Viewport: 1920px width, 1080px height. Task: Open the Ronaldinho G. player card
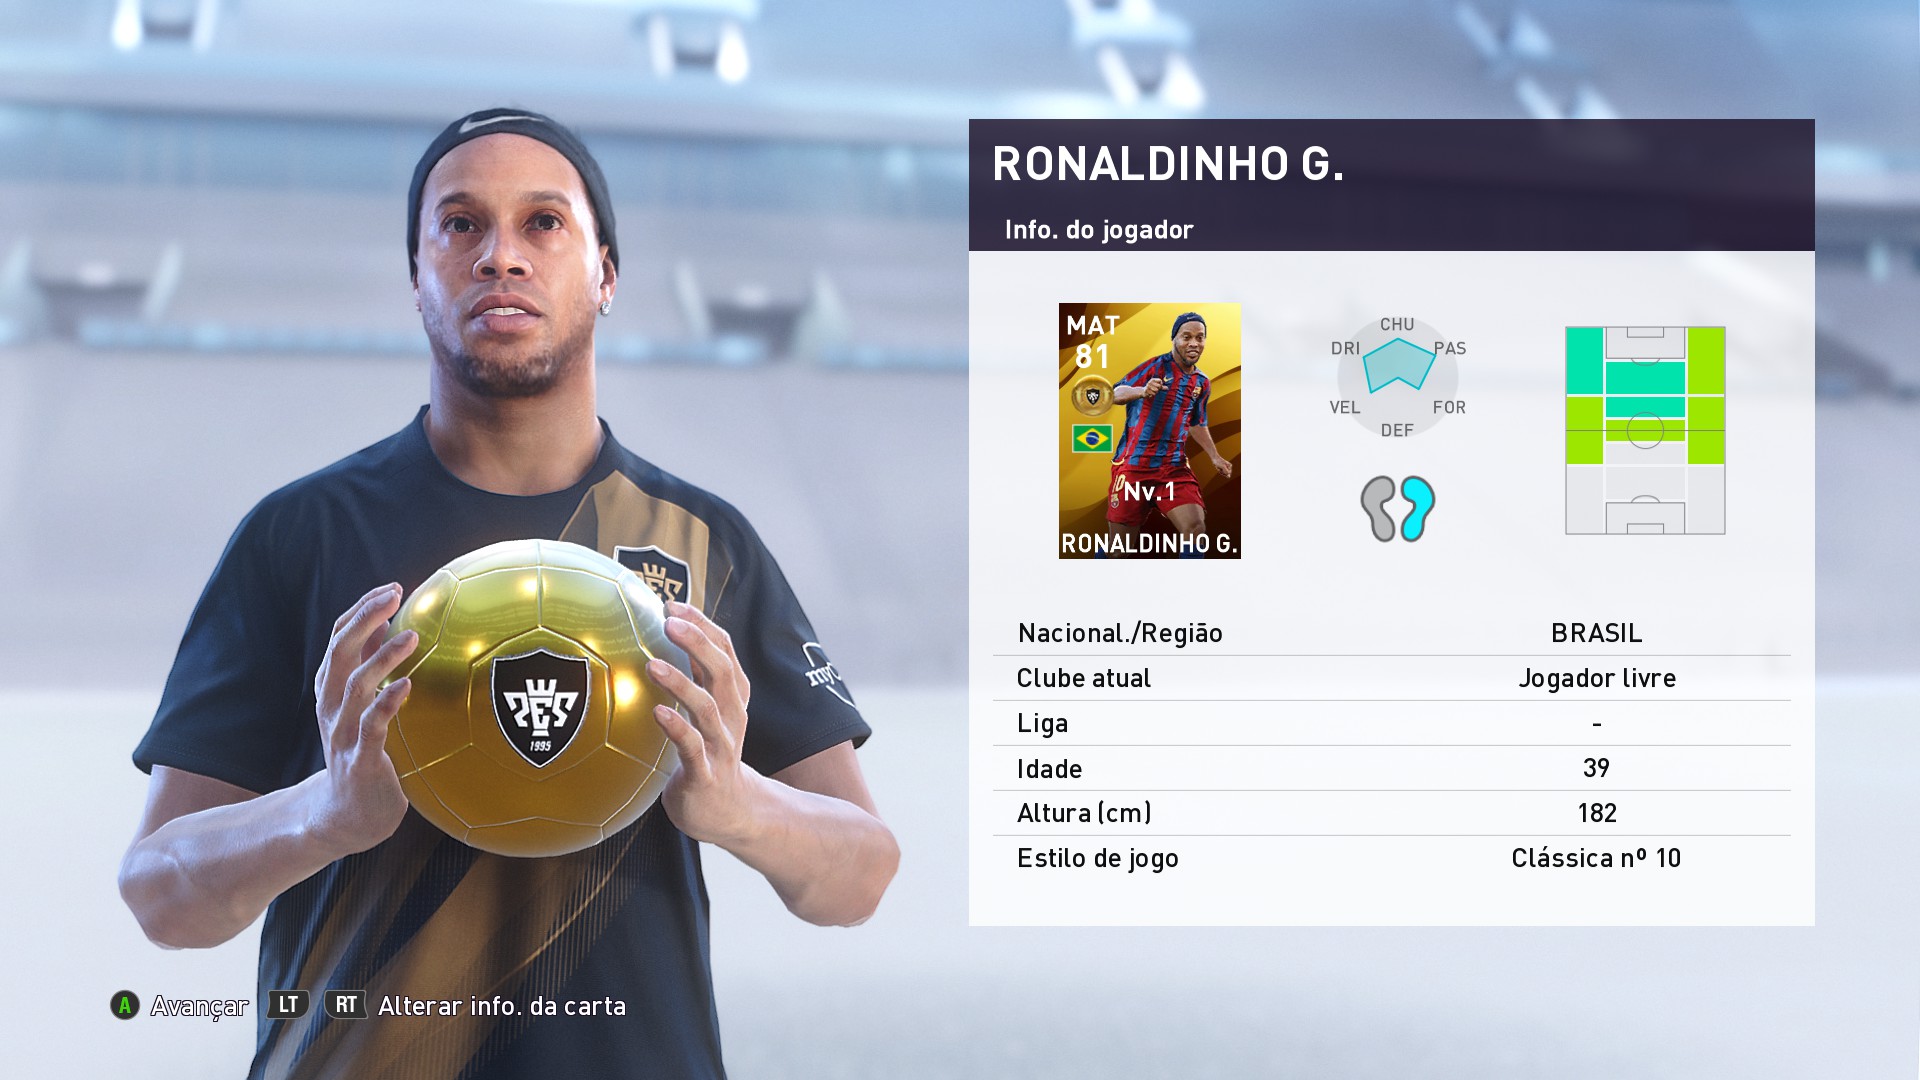(1150, 430)
